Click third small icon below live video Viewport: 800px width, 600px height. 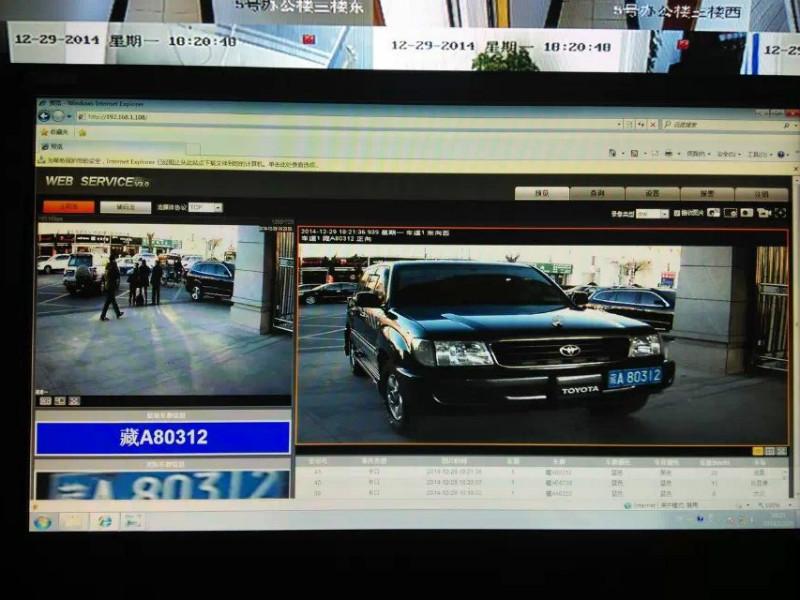point(74,401)
